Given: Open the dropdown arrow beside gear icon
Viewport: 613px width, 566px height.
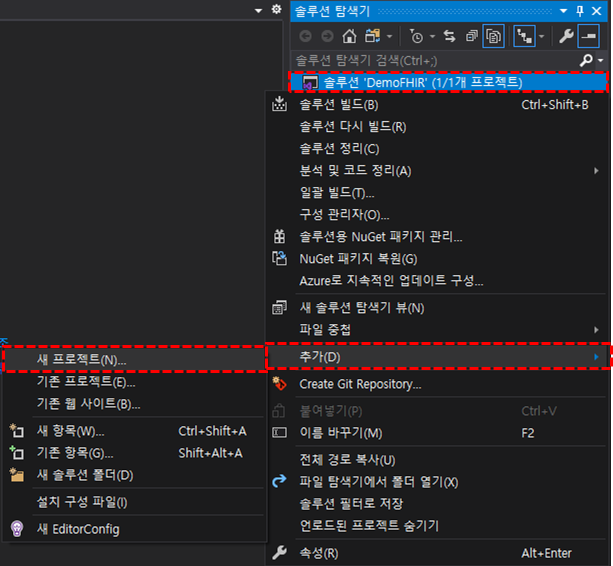Looking at the screenshot, I should click(x=258, y=11).
